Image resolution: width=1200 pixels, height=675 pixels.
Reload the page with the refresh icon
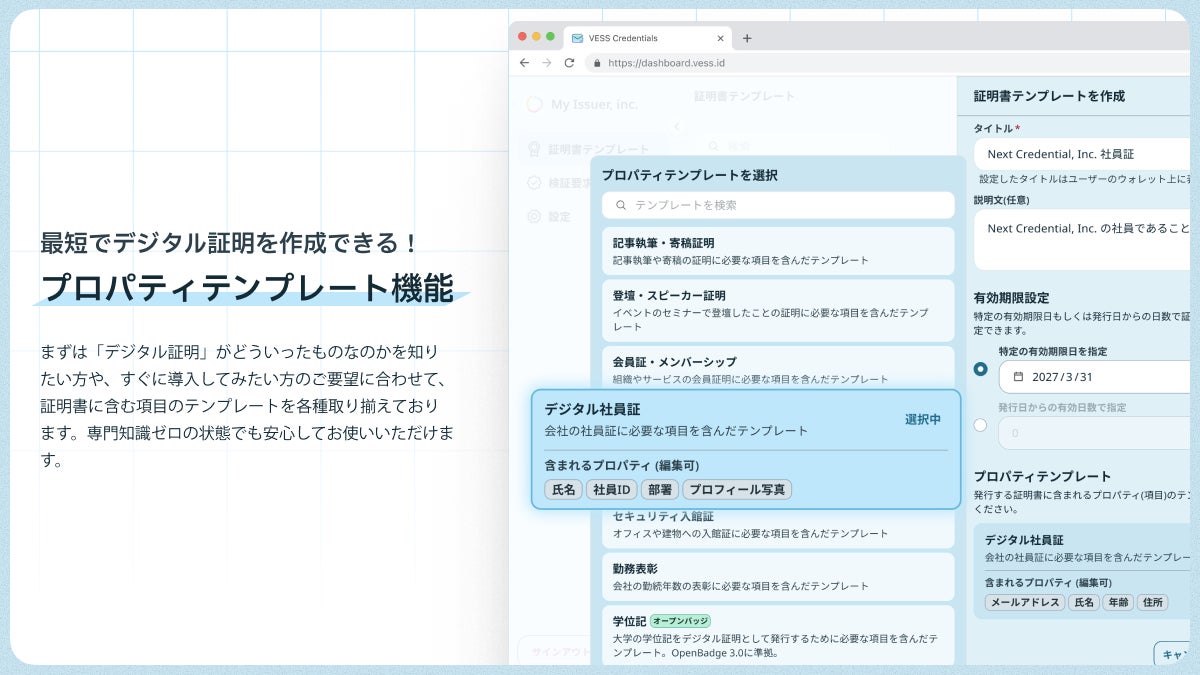coord(569,62)
